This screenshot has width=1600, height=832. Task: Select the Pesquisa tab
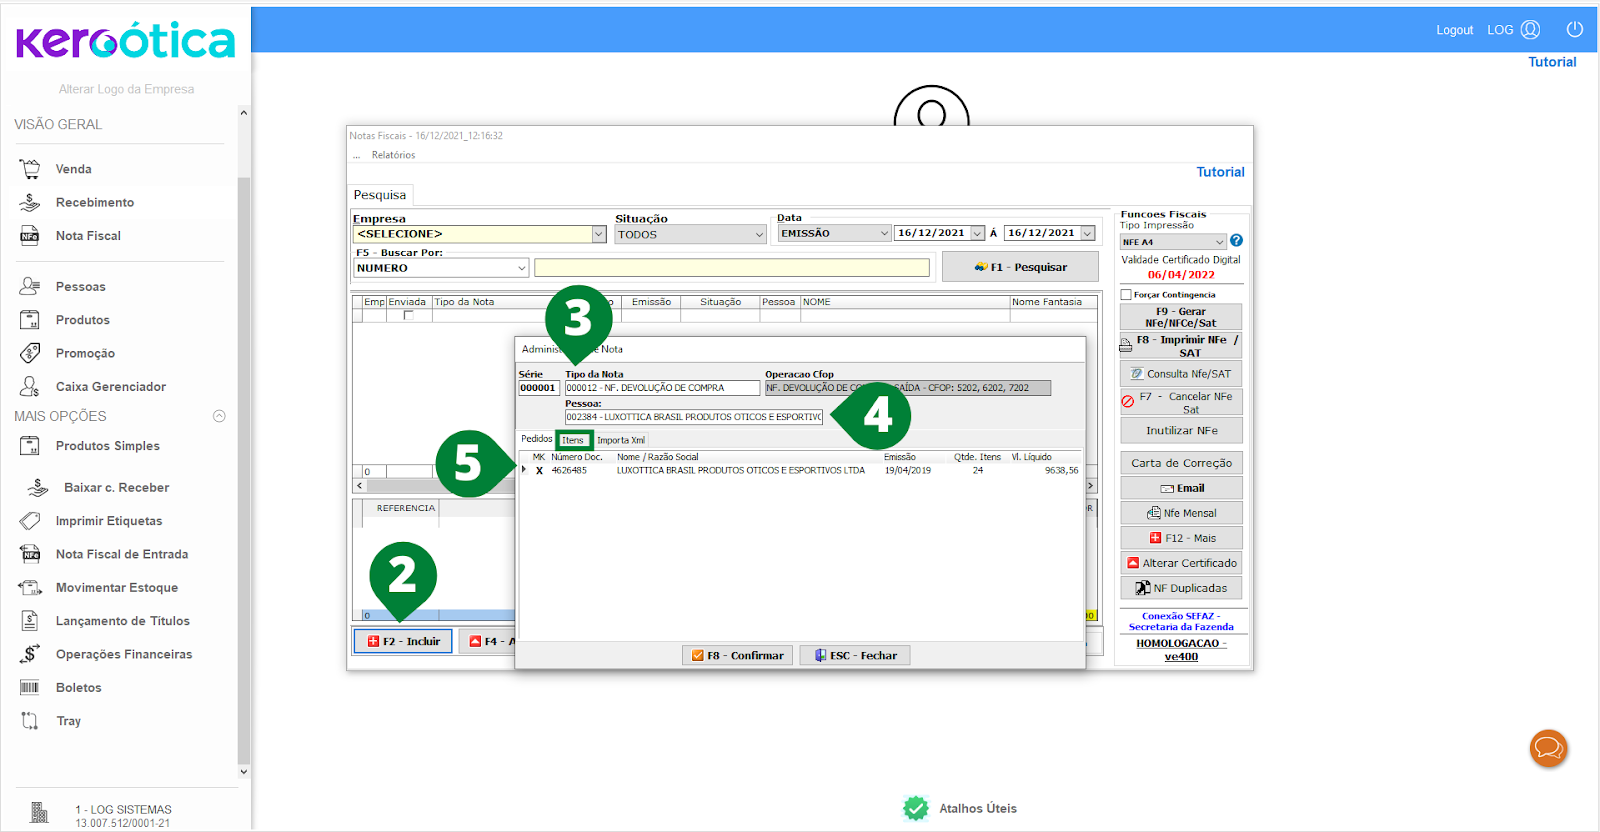click(380, 195)
